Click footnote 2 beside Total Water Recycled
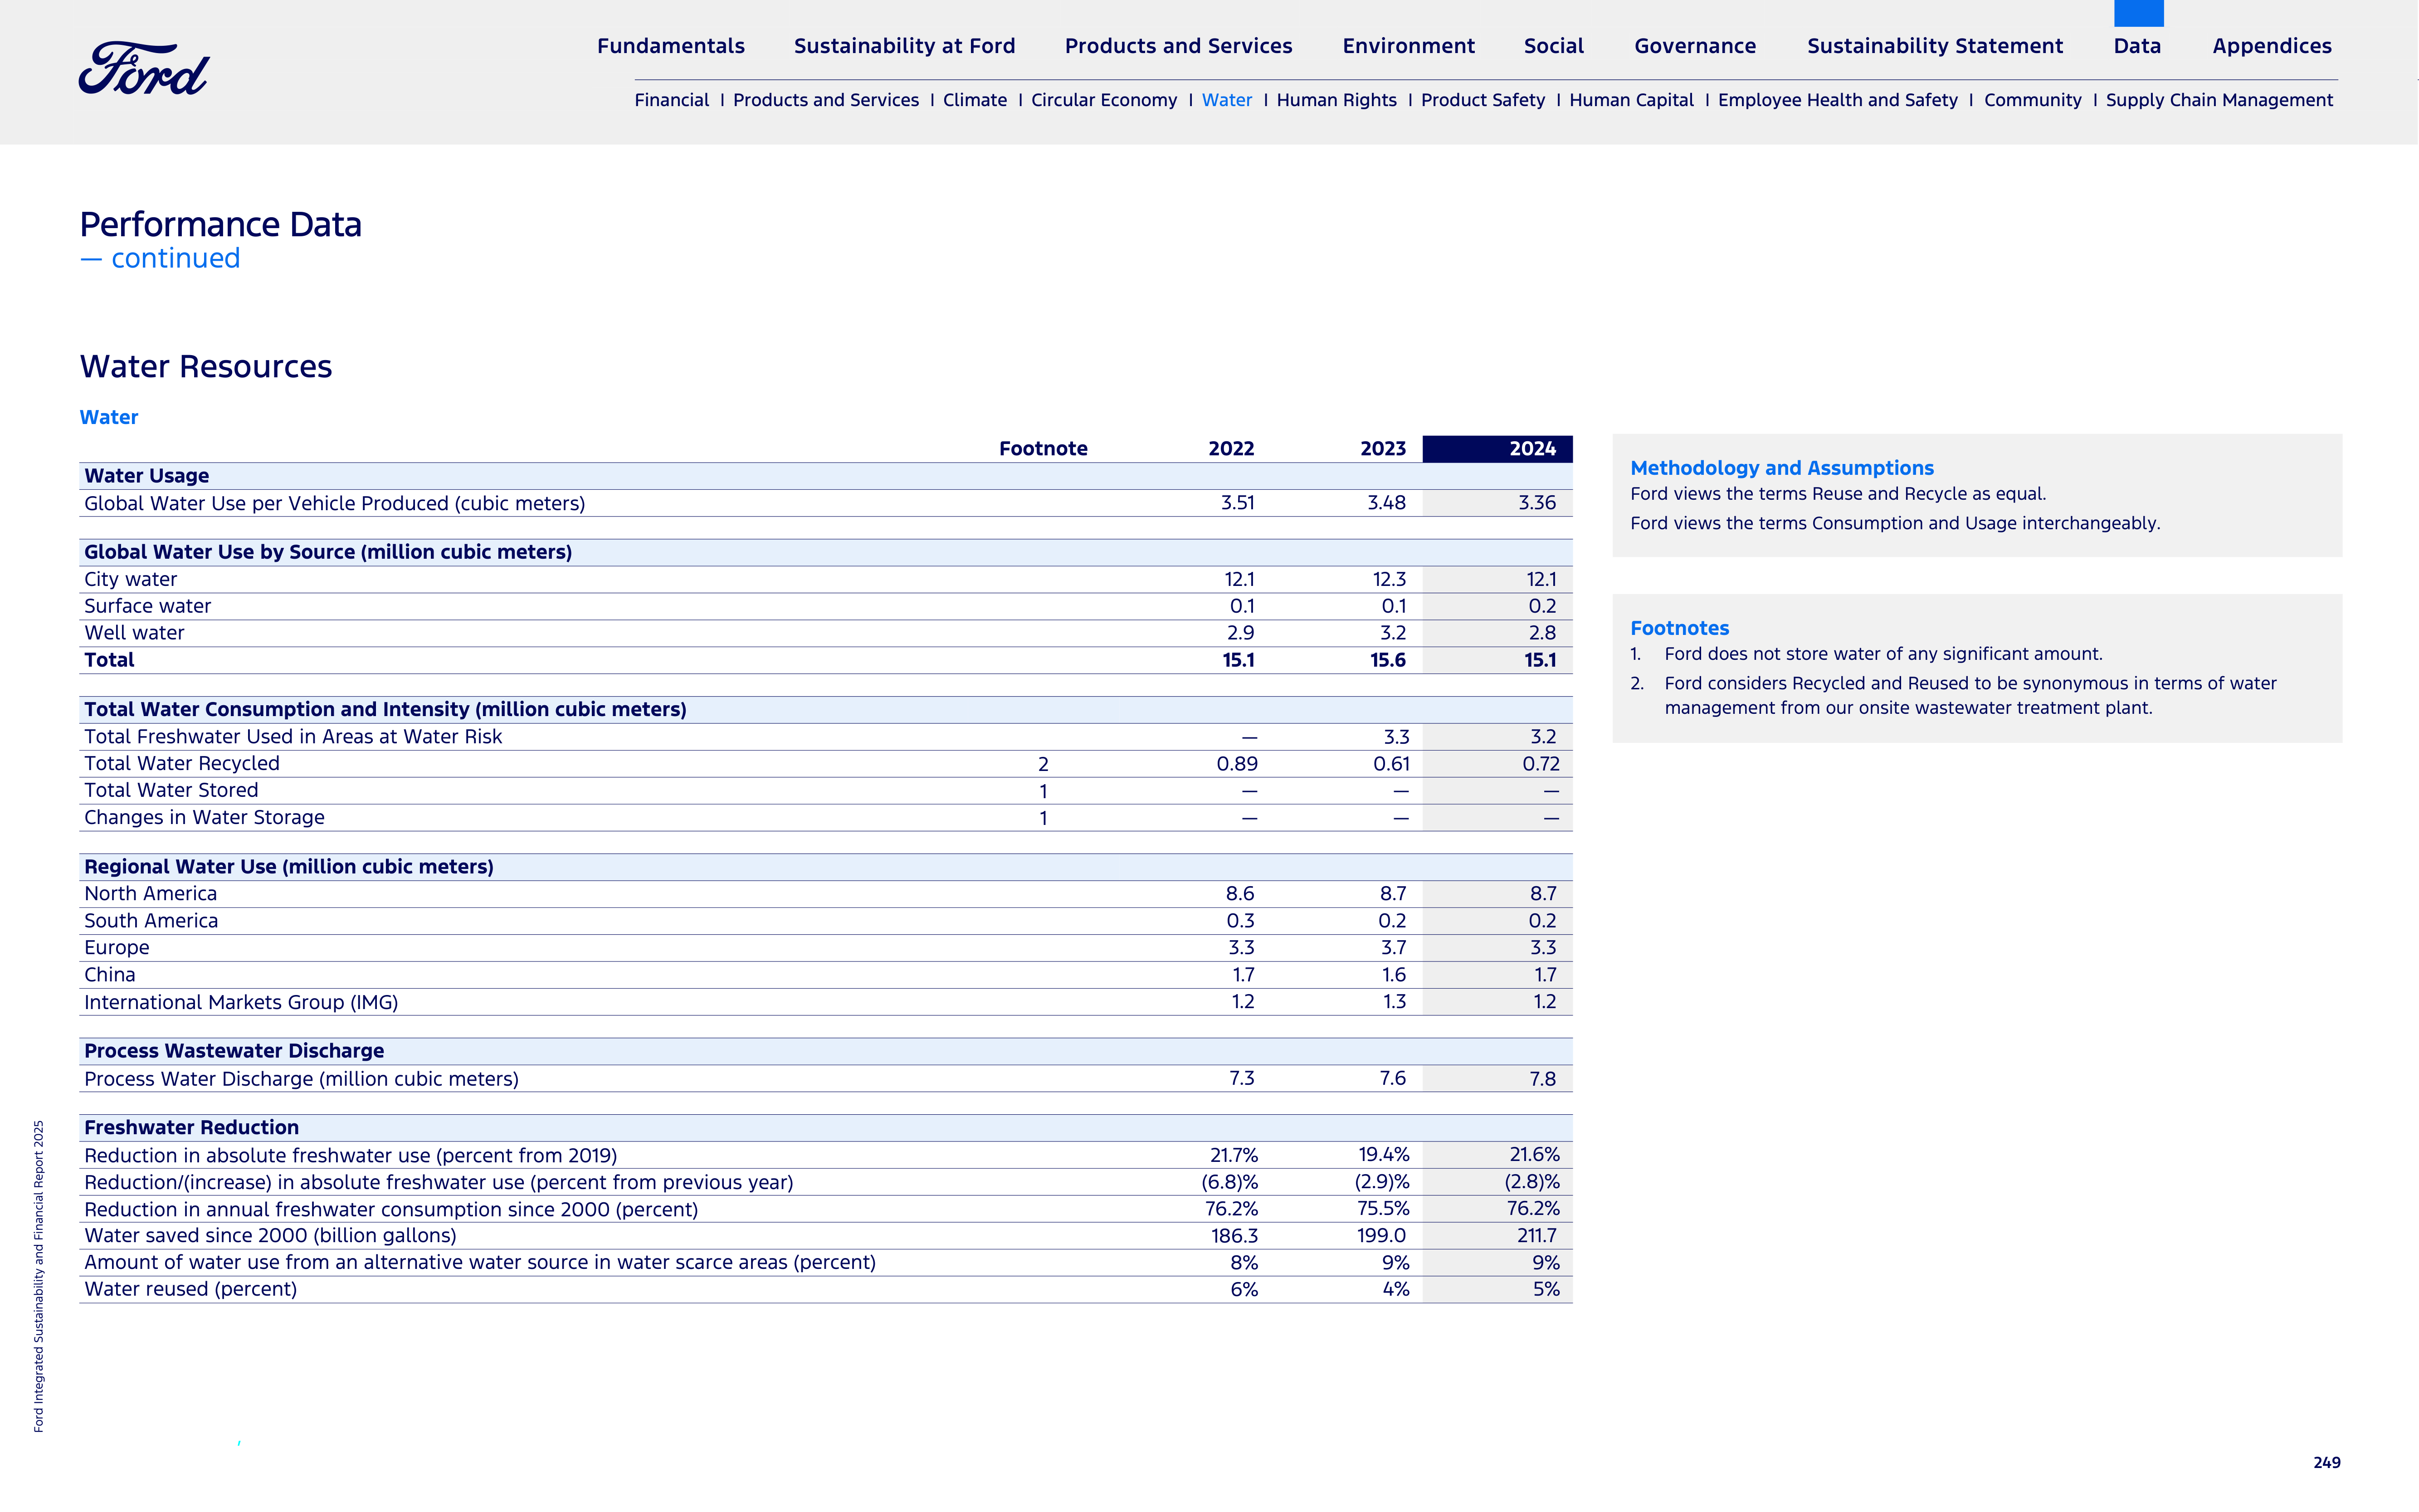The width and height of the screenshot is (2419, 1512). click(1043, 765)
